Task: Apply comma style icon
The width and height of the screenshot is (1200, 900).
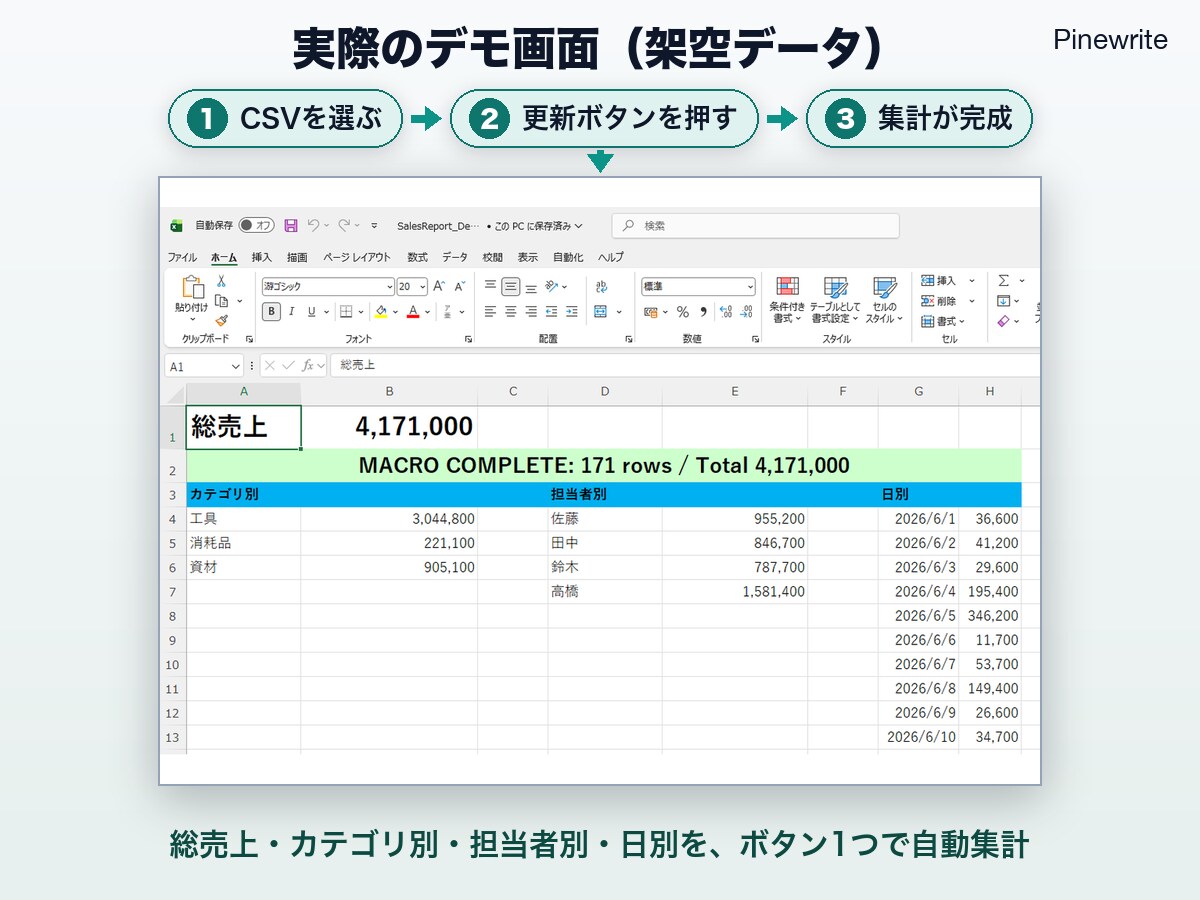Action: tap(703, 312)
